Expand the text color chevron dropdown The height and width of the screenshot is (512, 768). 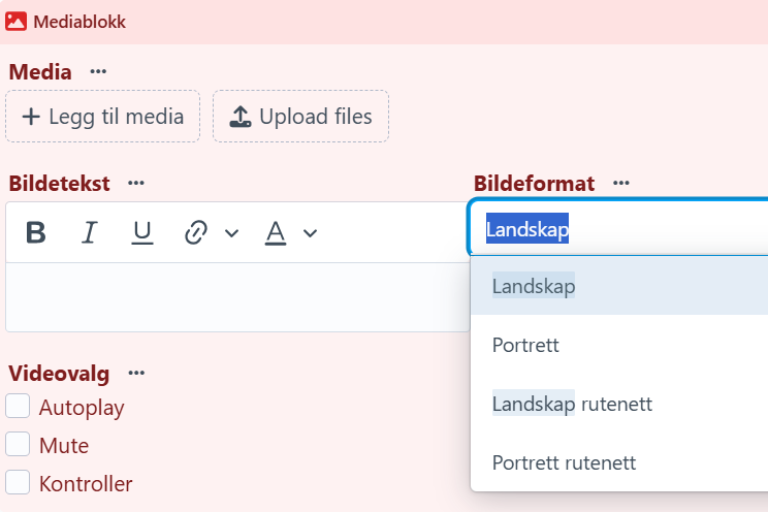(310, 233)
